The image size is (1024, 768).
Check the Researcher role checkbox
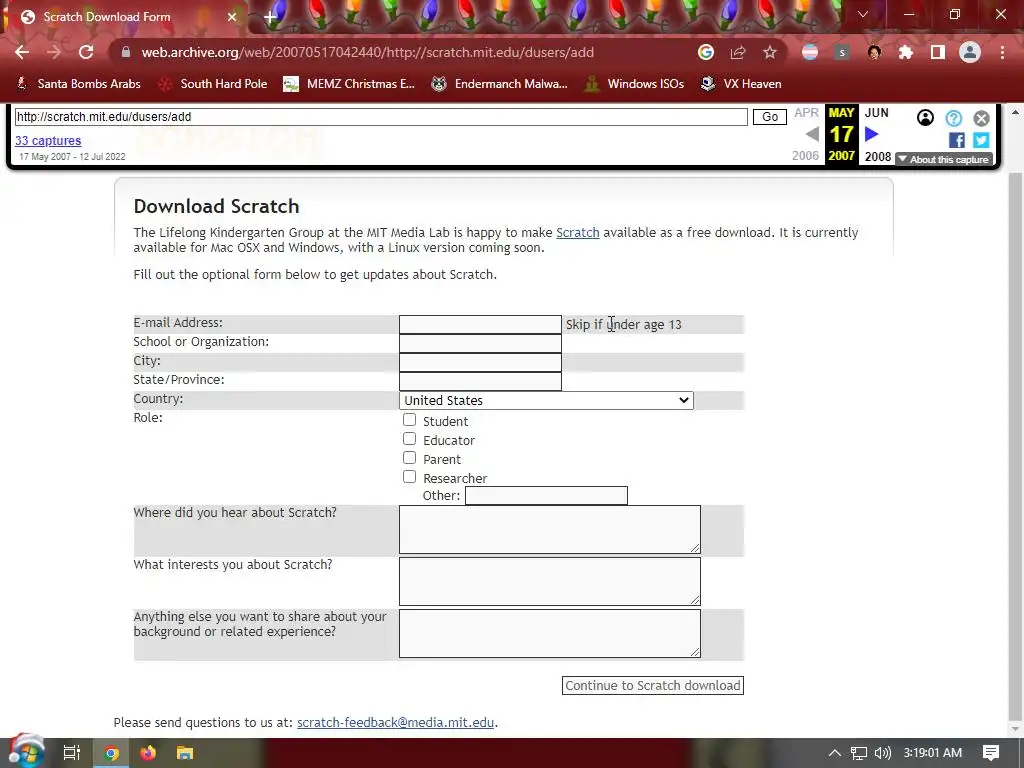click(409, 477)
